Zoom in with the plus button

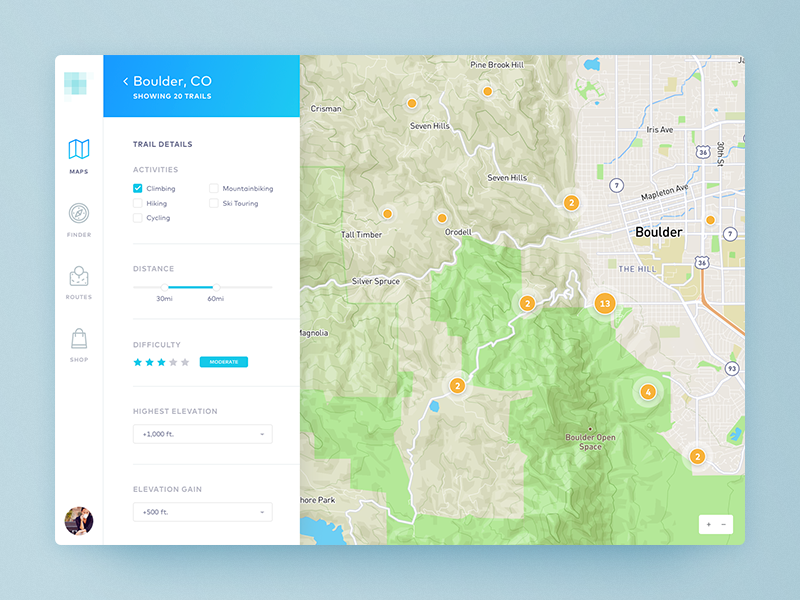[708, 524]
